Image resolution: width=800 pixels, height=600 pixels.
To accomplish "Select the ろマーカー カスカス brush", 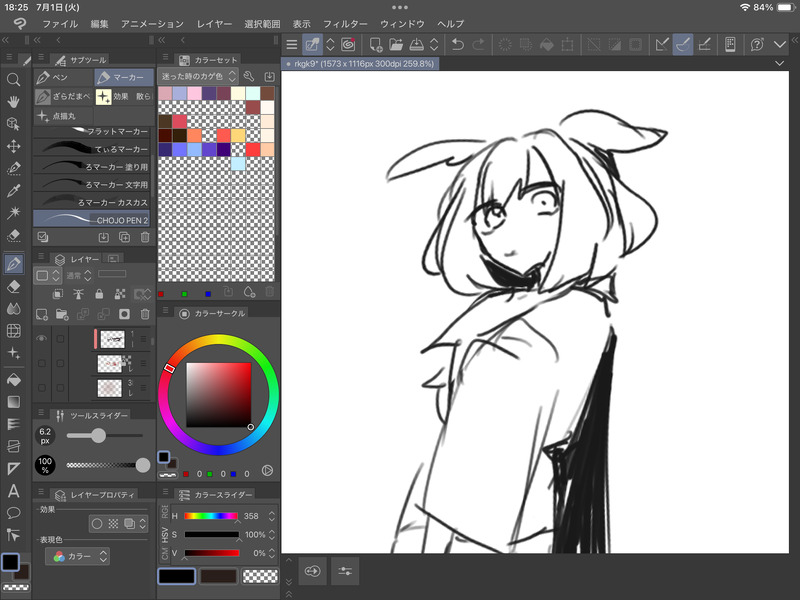I will (92, 202).
